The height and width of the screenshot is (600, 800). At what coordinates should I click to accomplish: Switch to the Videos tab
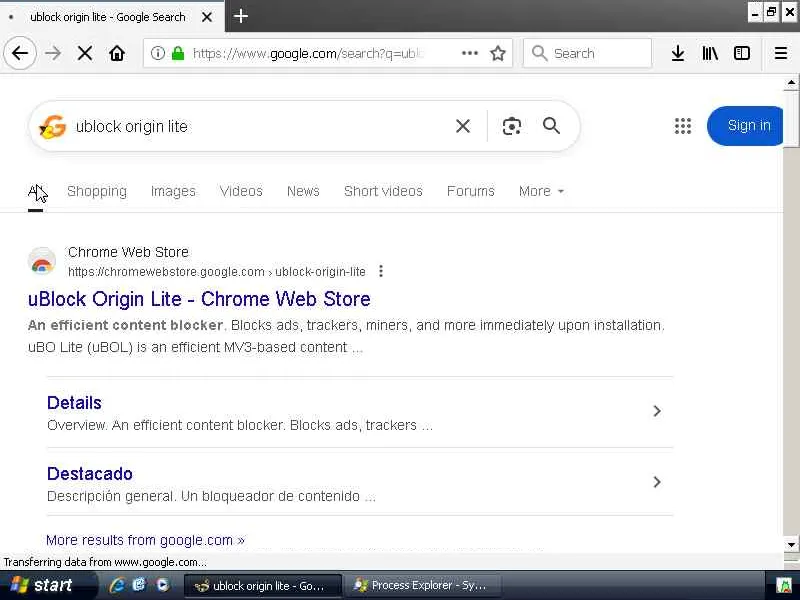click(241, 191)
